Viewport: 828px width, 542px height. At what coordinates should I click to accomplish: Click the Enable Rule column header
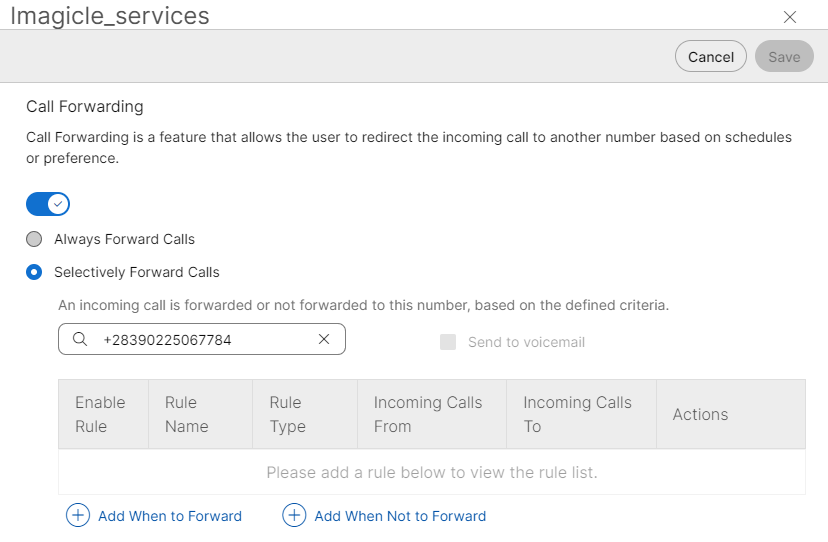(100, 414)
